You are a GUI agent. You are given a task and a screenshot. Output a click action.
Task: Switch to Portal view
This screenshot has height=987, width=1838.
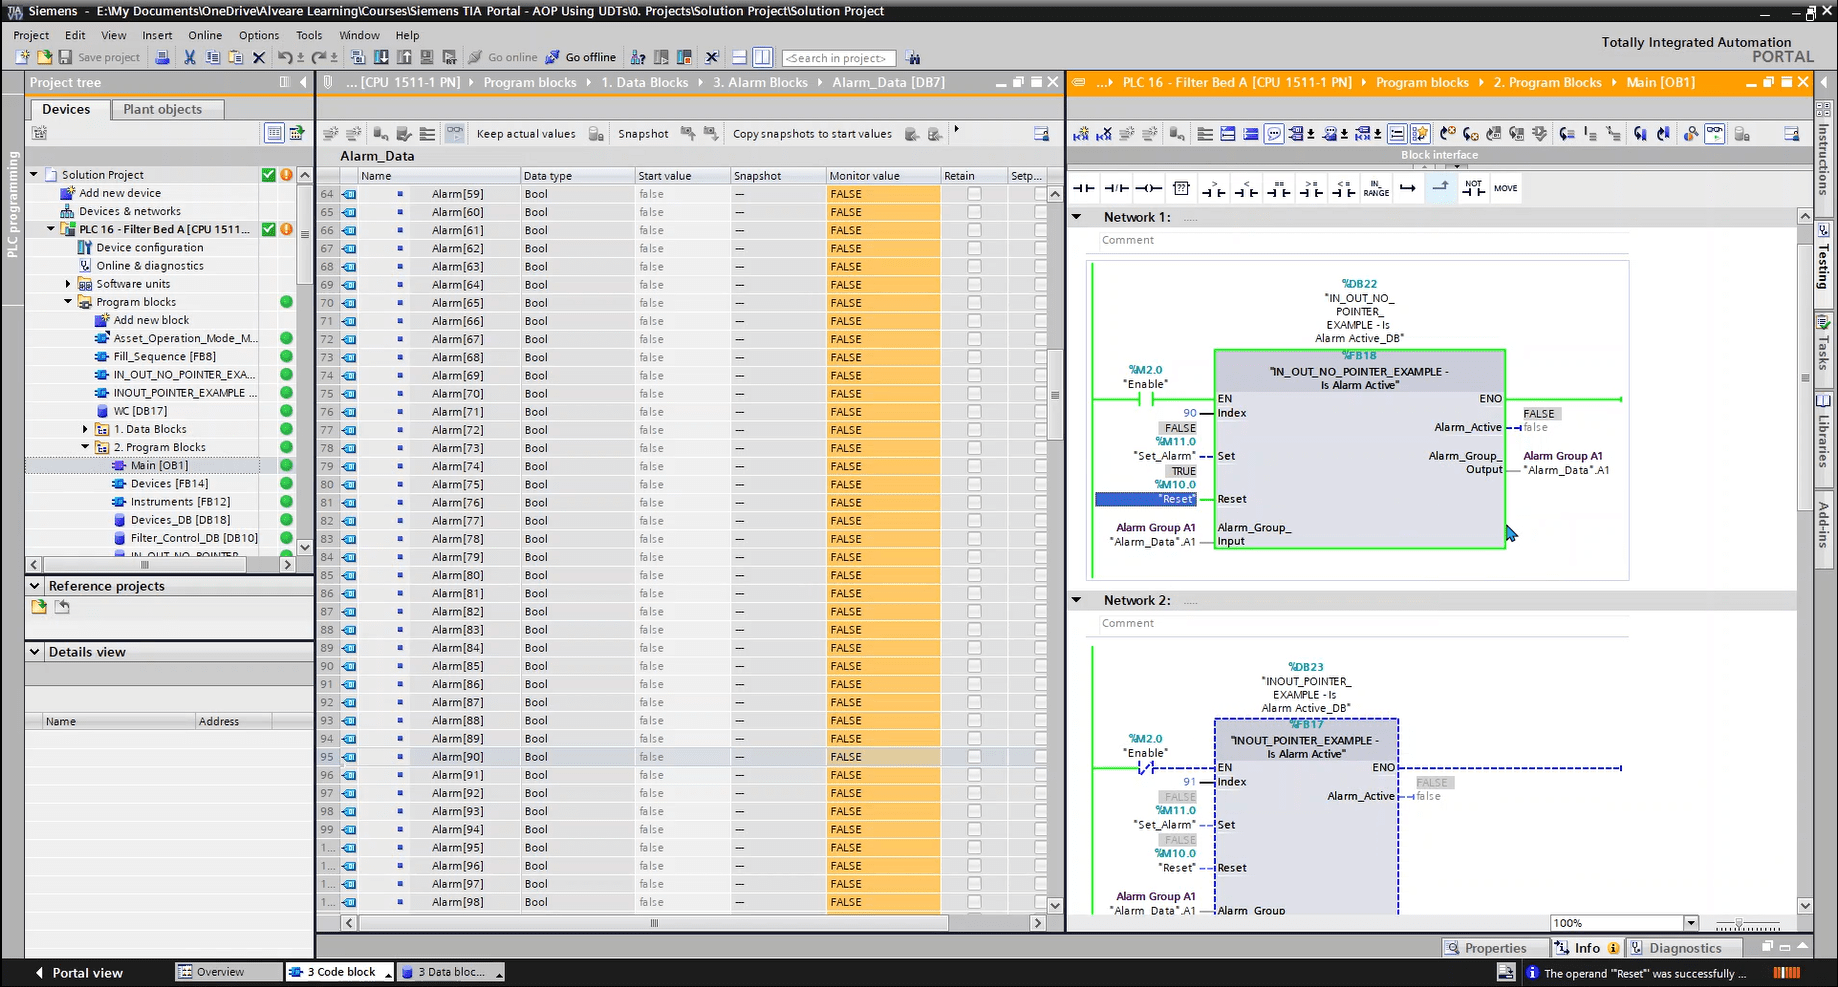pyautogui.click(x=79, y=972)
